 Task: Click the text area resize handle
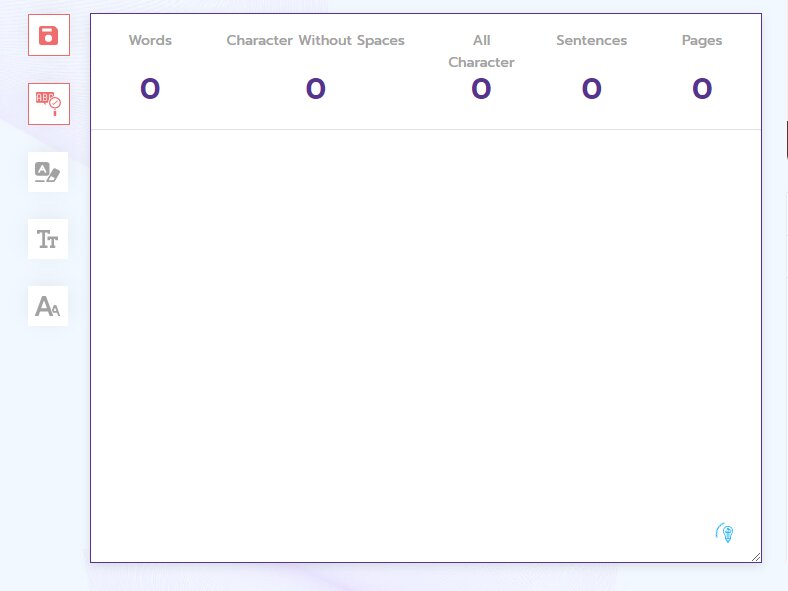[x=756, y=557]
